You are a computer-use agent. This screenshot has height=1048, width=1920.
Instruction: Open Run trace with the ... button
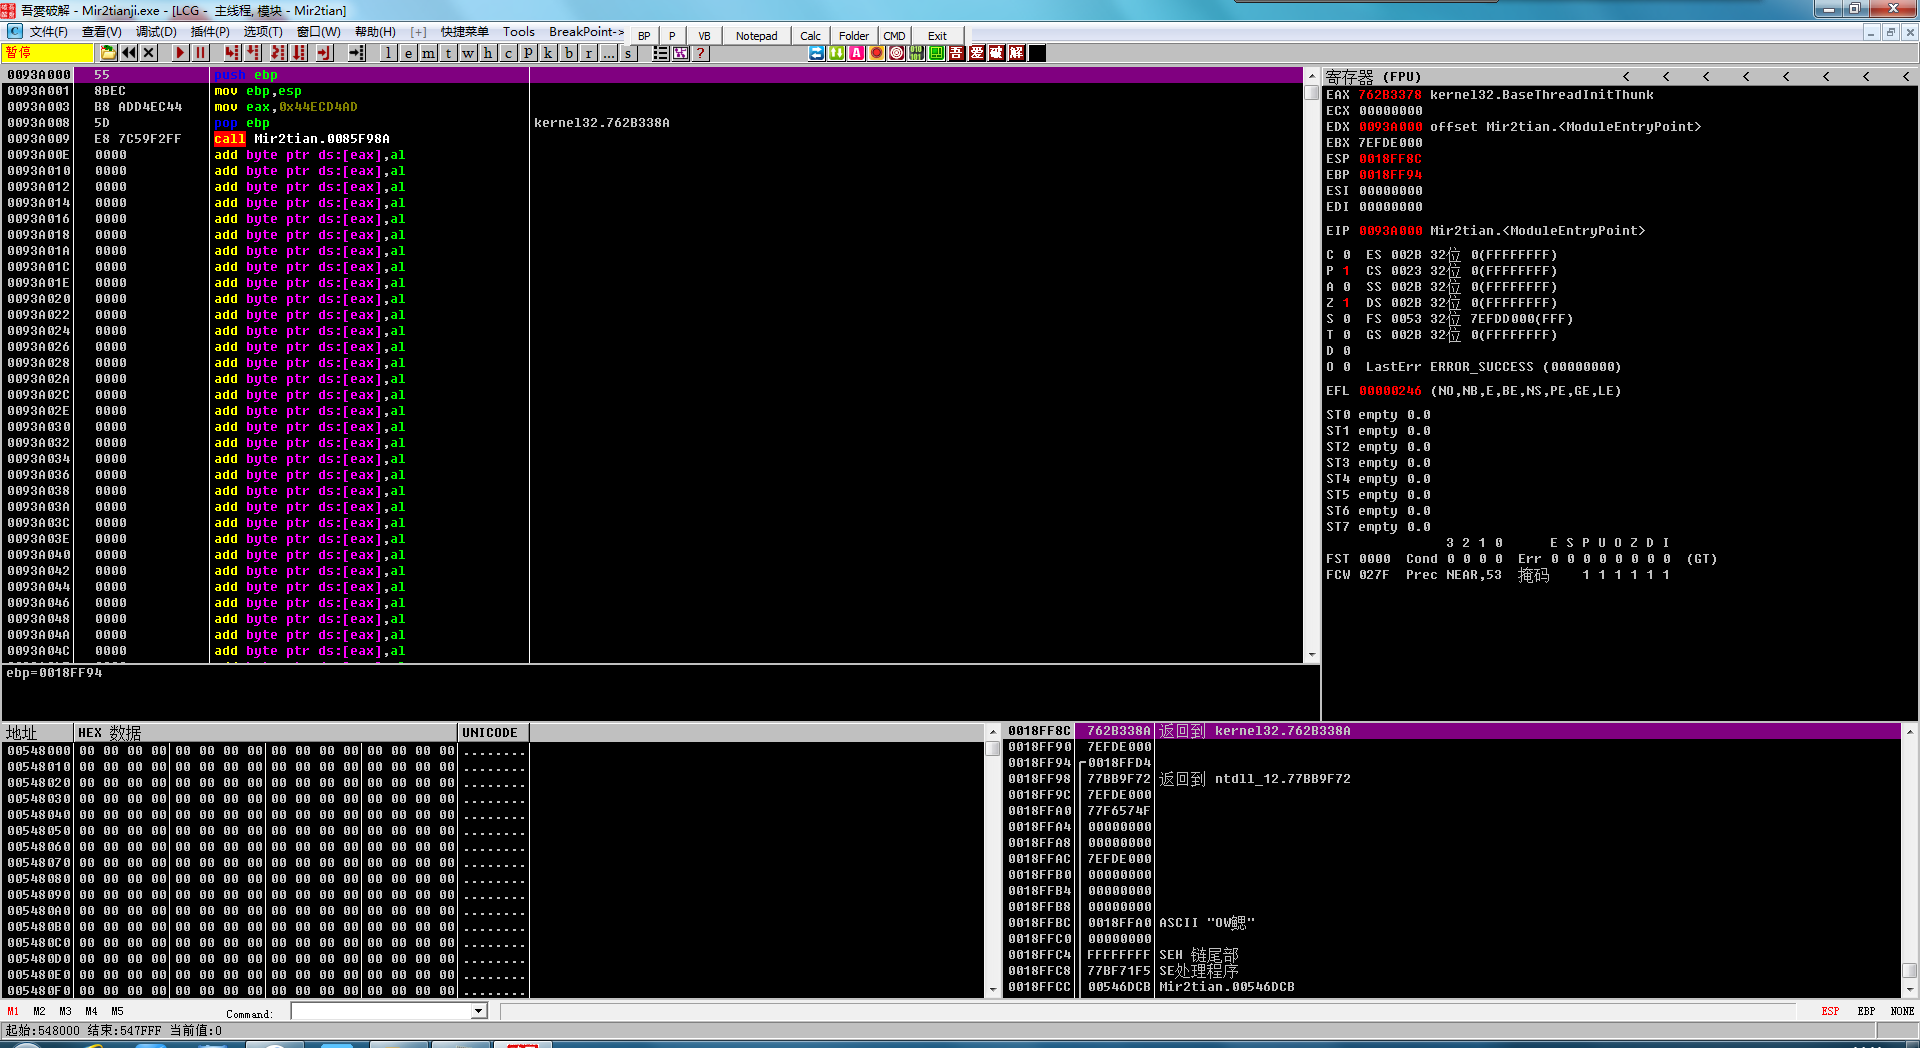point(608,53)
